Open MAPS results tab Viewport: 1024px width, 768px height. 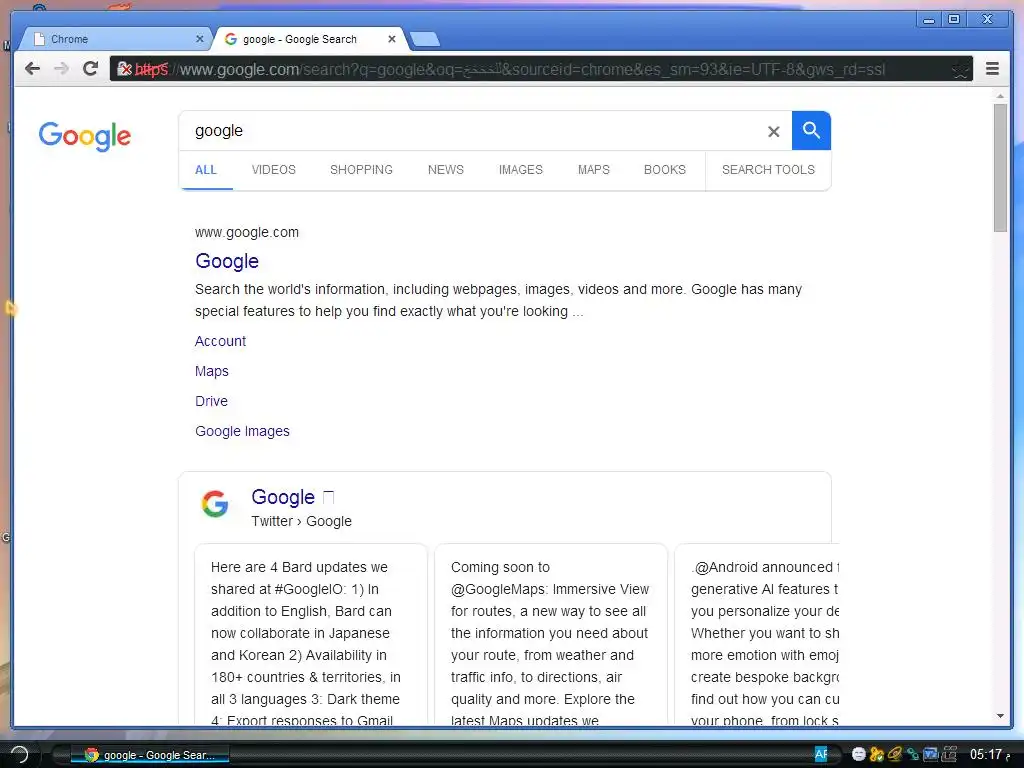point(594,170)
